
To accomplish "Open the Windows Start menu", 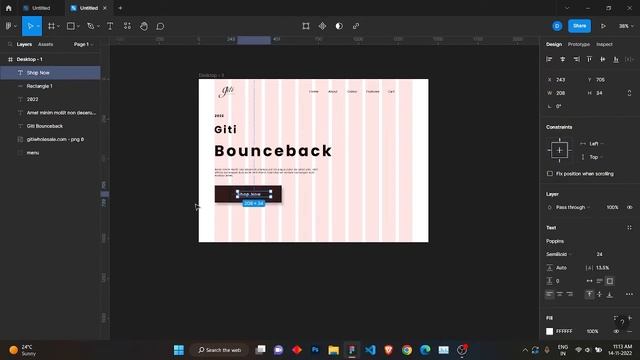I will 179,350.
